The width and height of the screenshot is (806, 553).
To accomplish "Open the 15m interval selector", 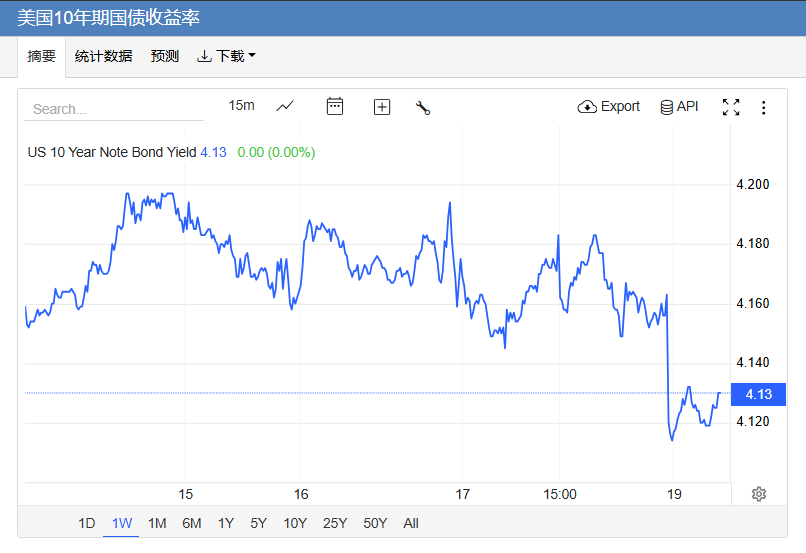I will click(x=241, y=105).
